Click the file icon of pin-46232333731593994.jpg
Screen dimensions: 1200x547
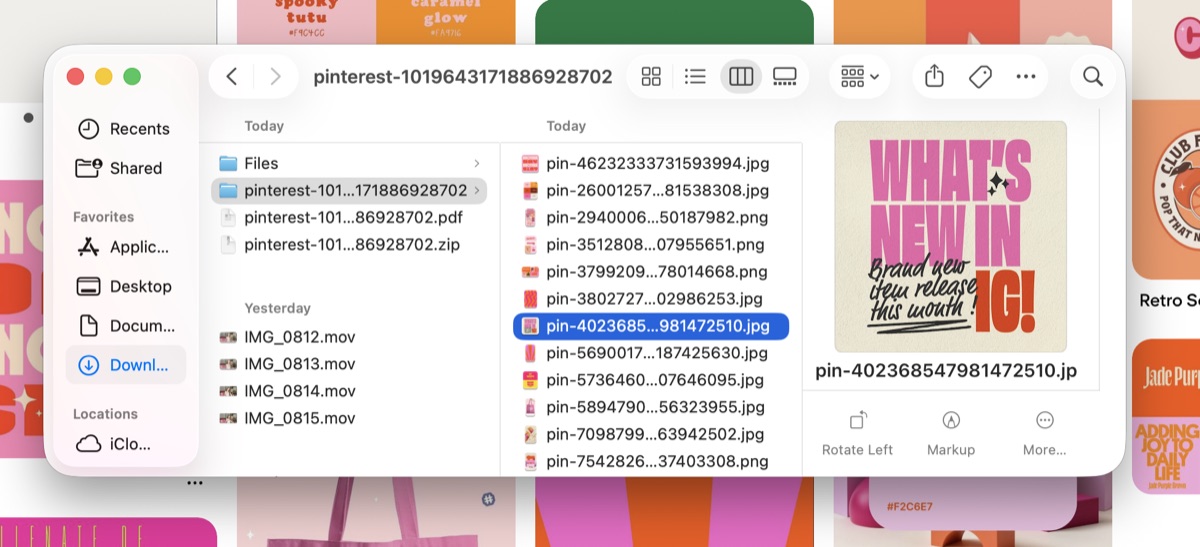[x=530, y=163]
